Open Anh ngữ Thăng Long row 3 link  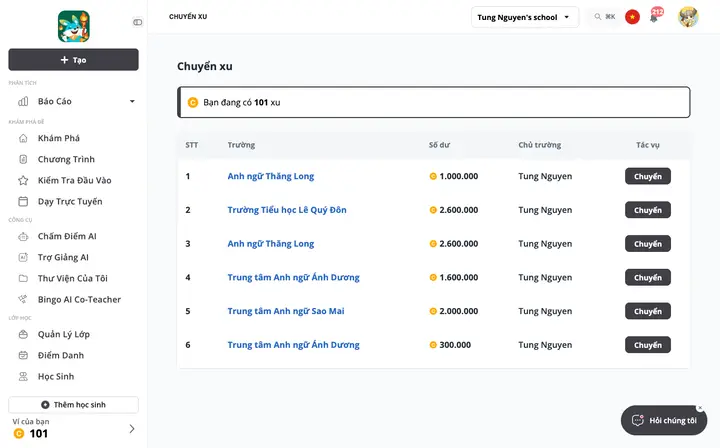270,244
